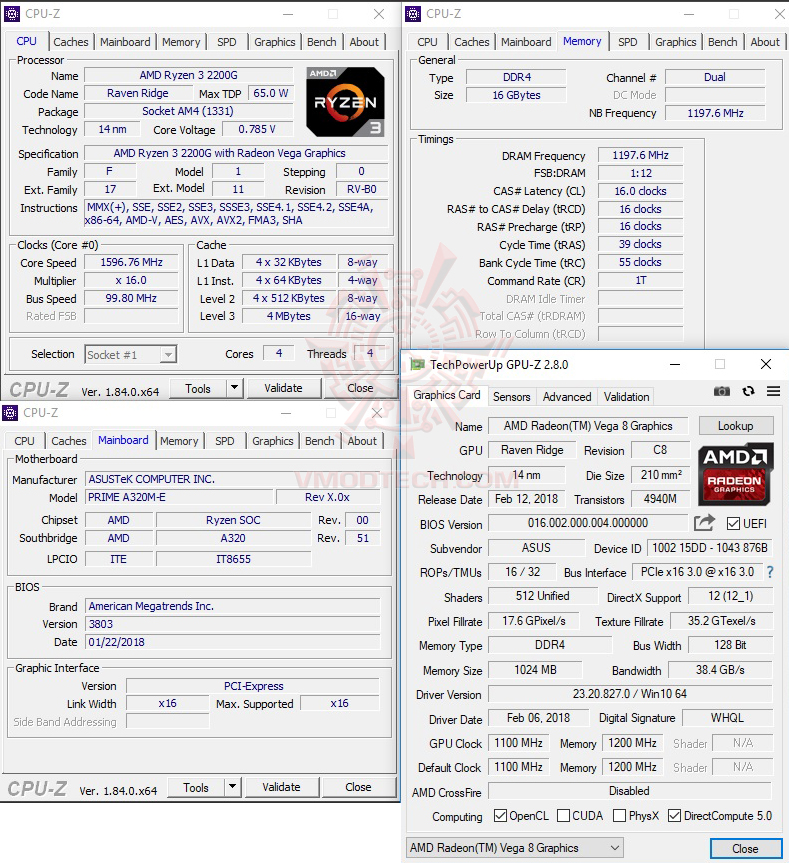Click GPU-Z BIOS Version 016.002.000.004.000000
This screenshot has height=863, width=789.
588,523
